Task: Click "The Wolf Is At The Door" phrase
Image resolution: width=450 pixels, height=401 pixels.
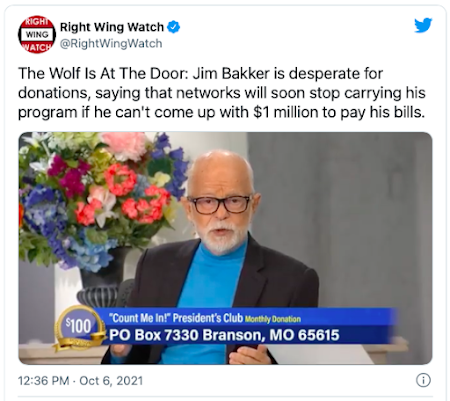Action: pyautogui.click(x=103, y=74)
